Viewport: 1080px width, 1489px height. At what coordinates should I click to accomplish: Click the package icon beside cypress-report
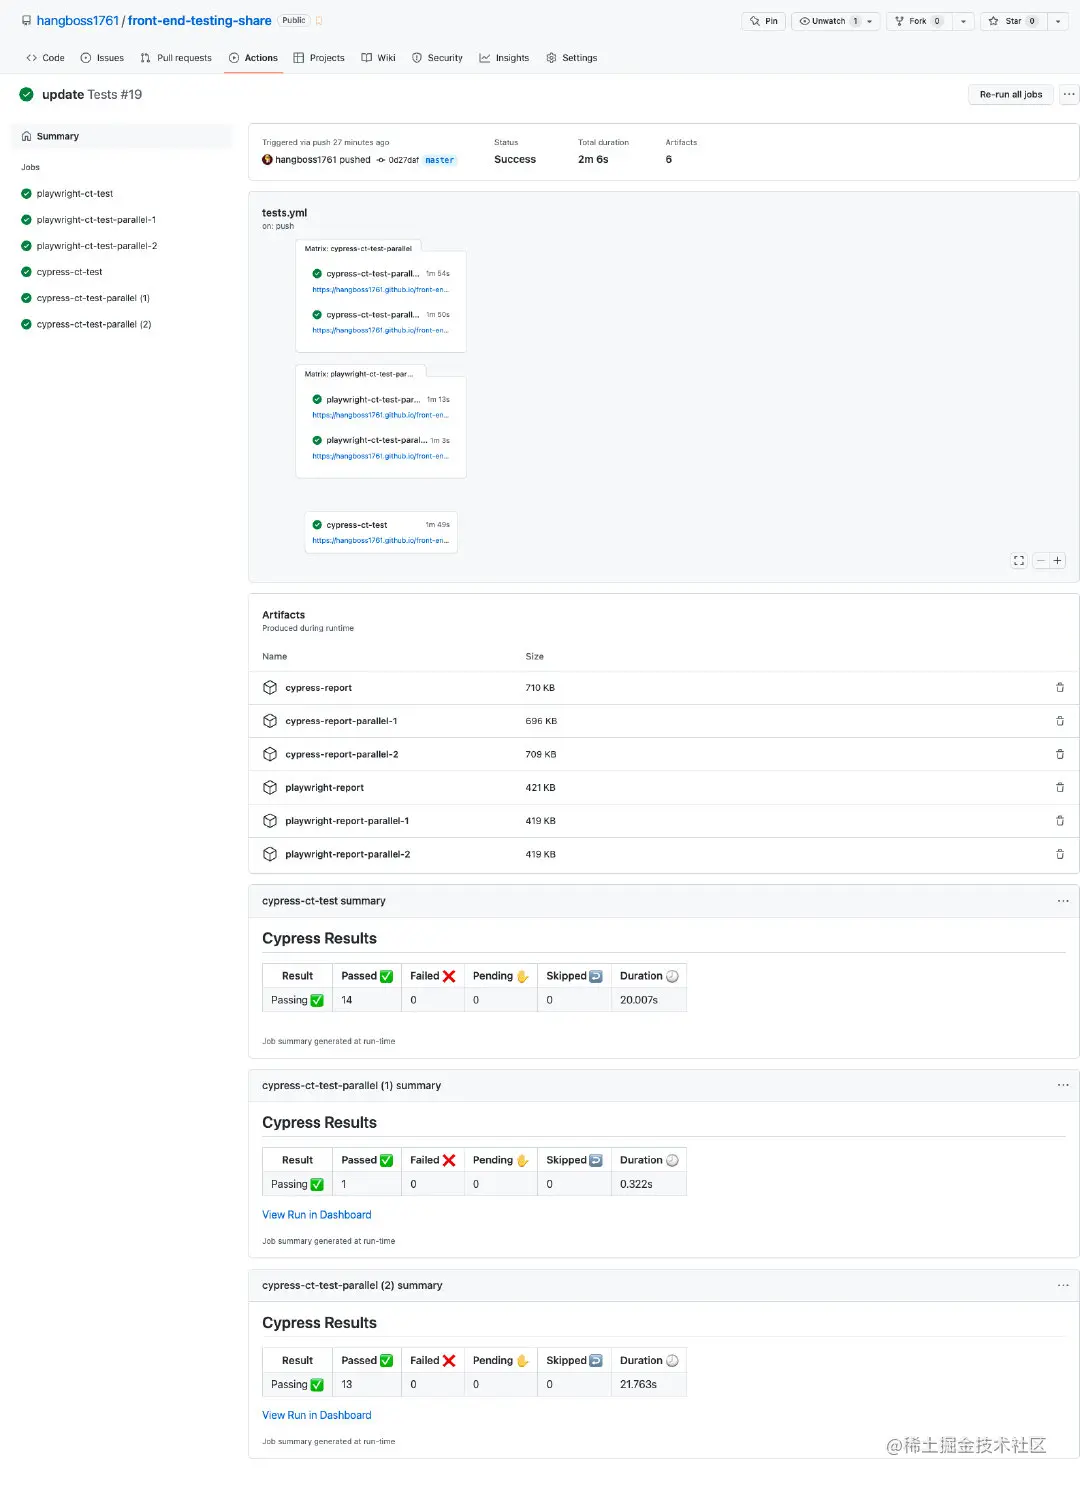[x=270, y=688]
